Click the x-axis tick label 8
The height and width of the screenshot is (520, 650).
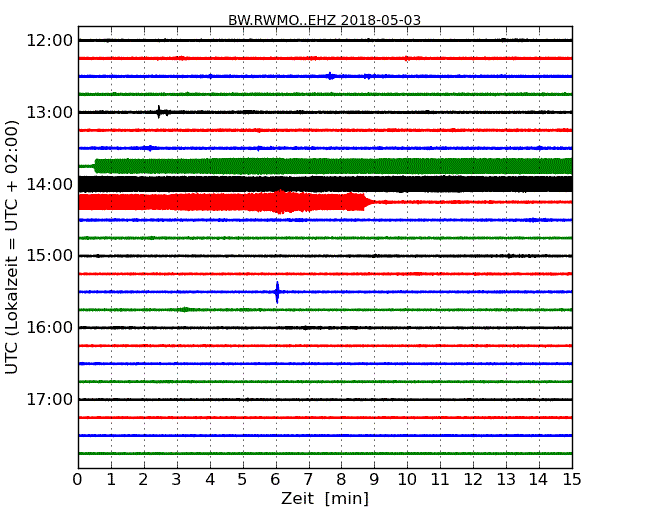point(342,480)
